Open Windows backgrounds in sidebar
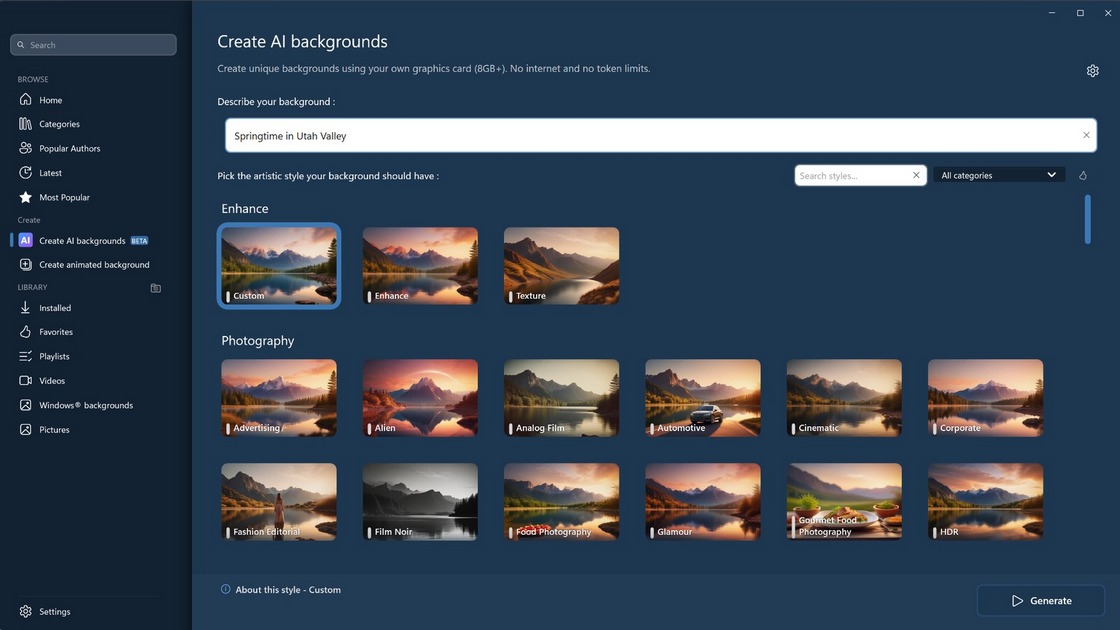 [86, 405]
